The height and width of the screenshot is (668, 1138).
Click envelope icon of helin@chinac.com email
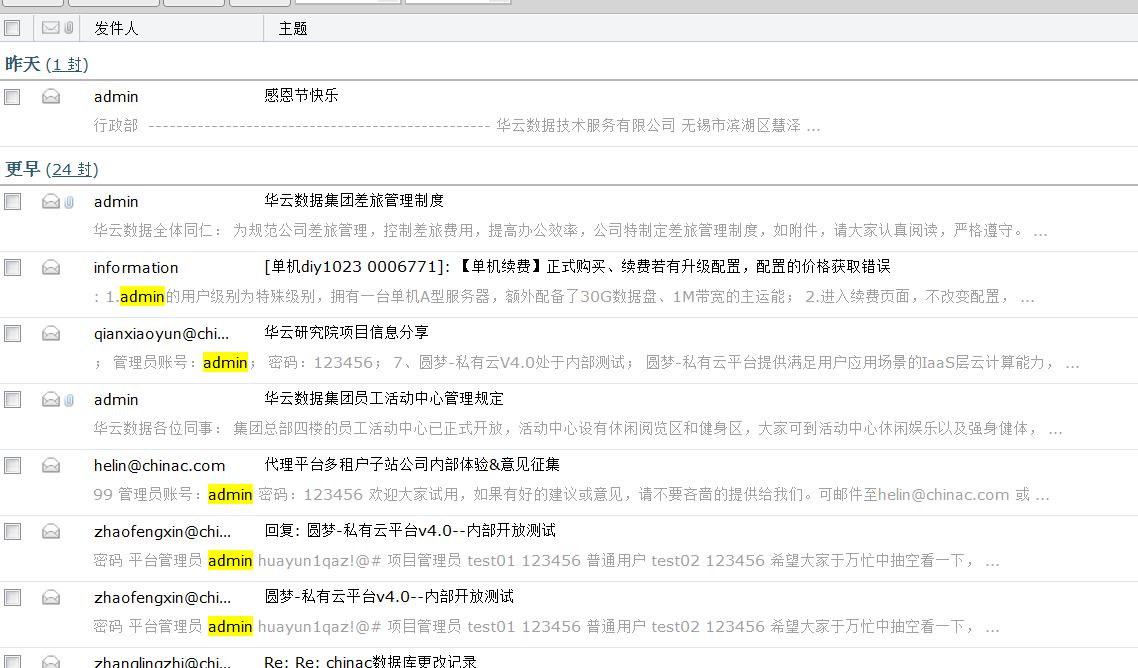[51, 465]
